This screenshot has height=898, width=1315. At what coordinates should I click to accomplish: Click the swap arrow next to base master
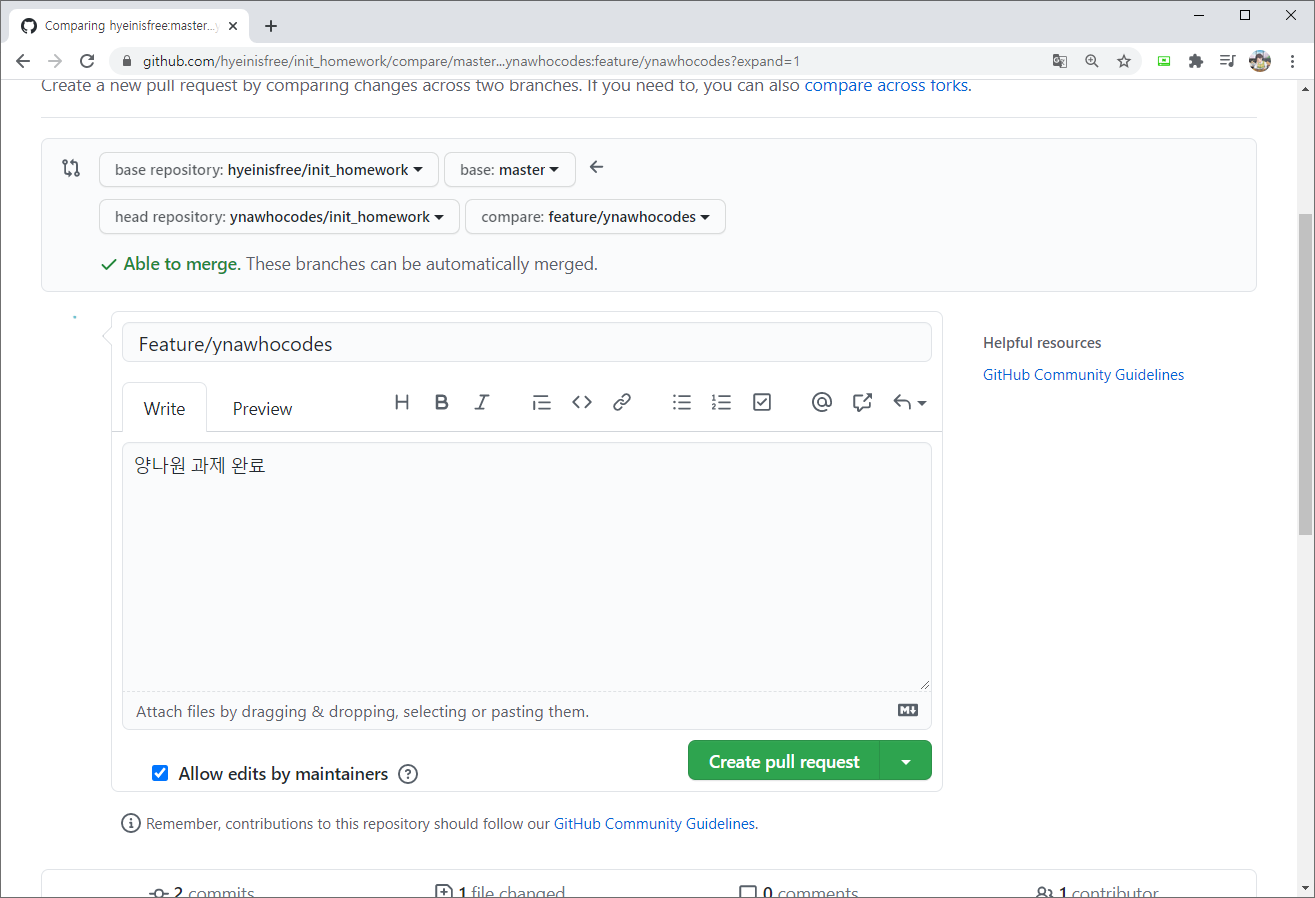point(597,167)
